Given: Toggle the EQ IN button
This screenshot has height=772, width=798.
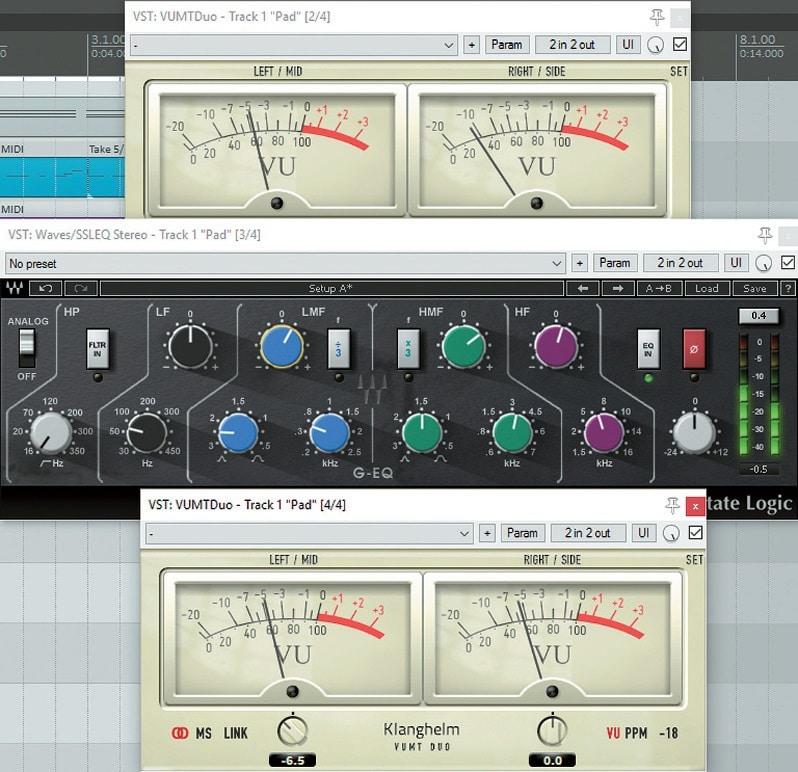Looking at the screenshot, I should tap(648, 349).
